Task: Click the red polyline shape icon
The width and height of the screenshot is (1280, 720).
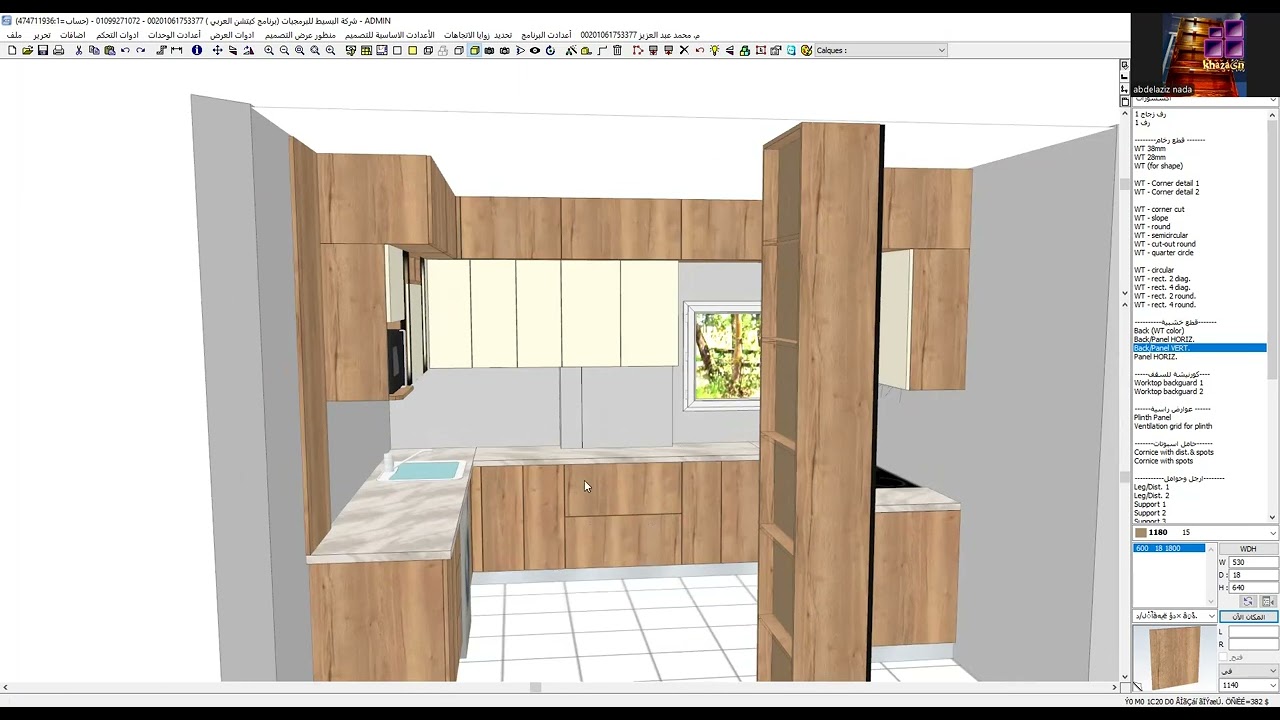Action: tap(638, 50)
